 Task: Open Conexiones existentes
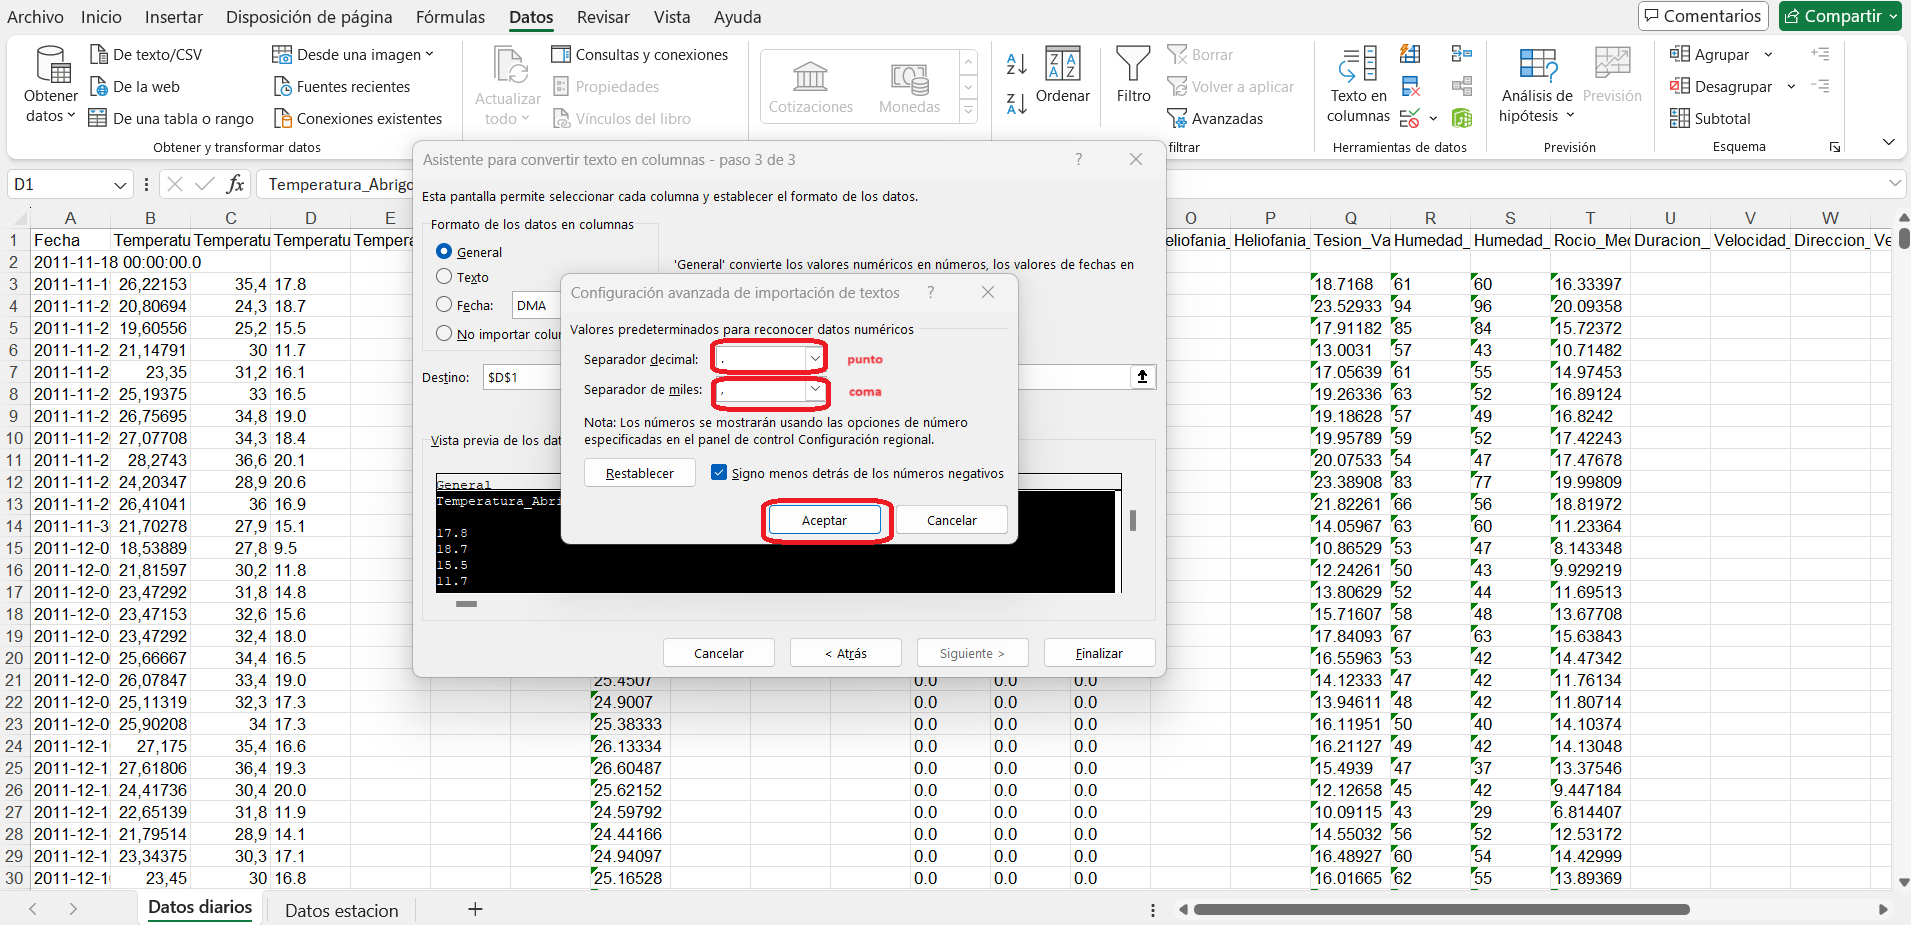pyautogui.click(x=358, y=119)
